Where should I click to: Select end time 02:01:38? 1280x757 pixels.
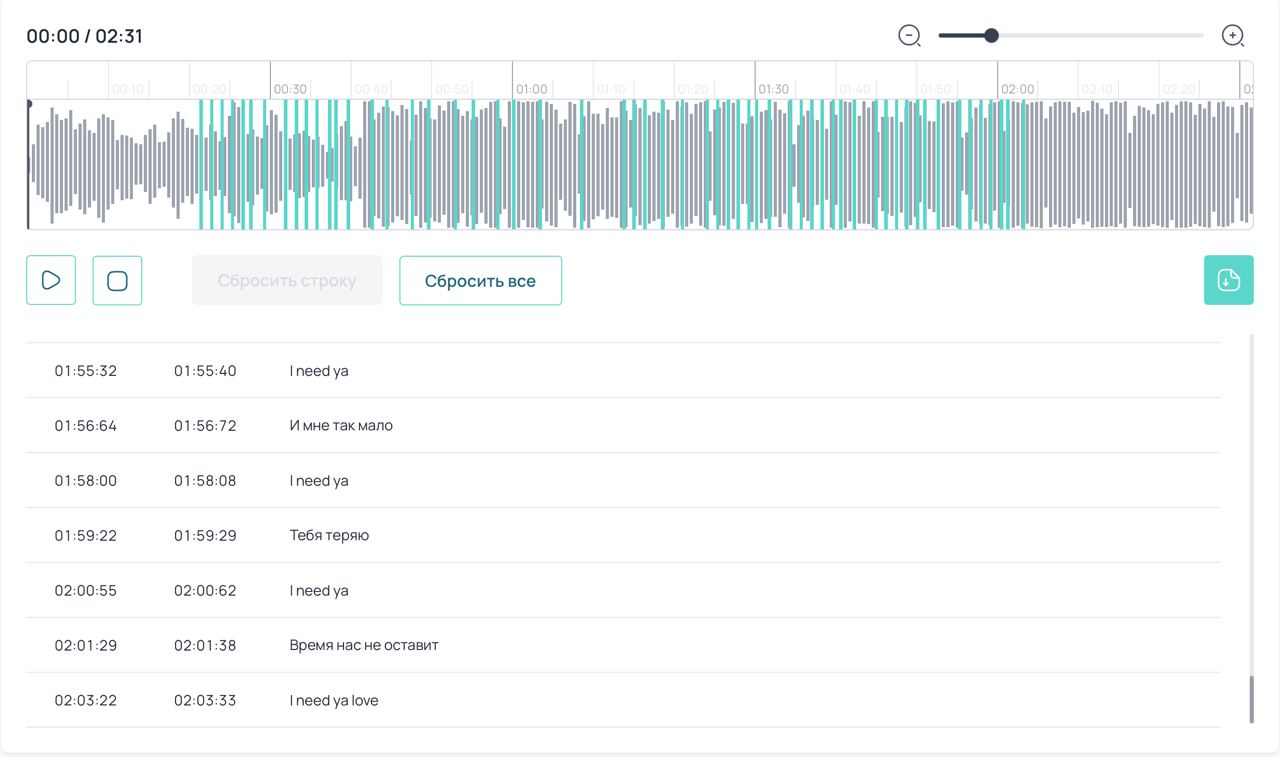pyautogui.click(x=205, y=646)
